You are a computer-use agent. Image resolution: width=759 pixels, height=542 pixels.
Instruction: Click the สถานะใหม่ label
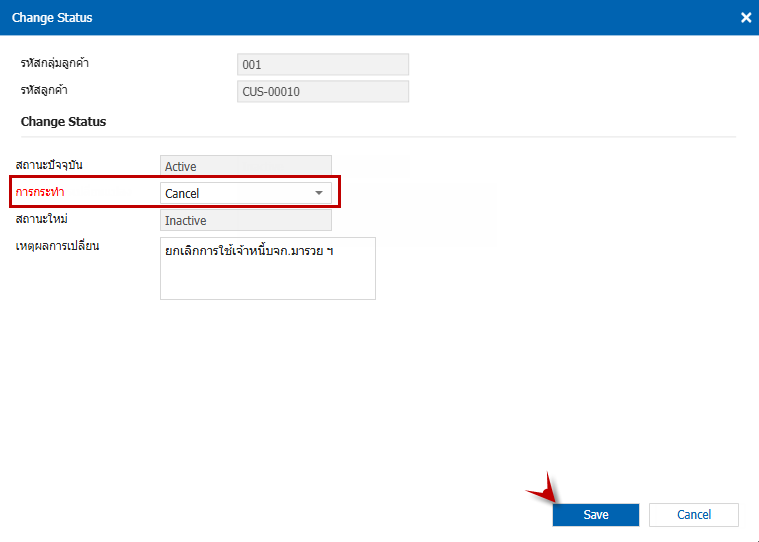tap(46, 219)
